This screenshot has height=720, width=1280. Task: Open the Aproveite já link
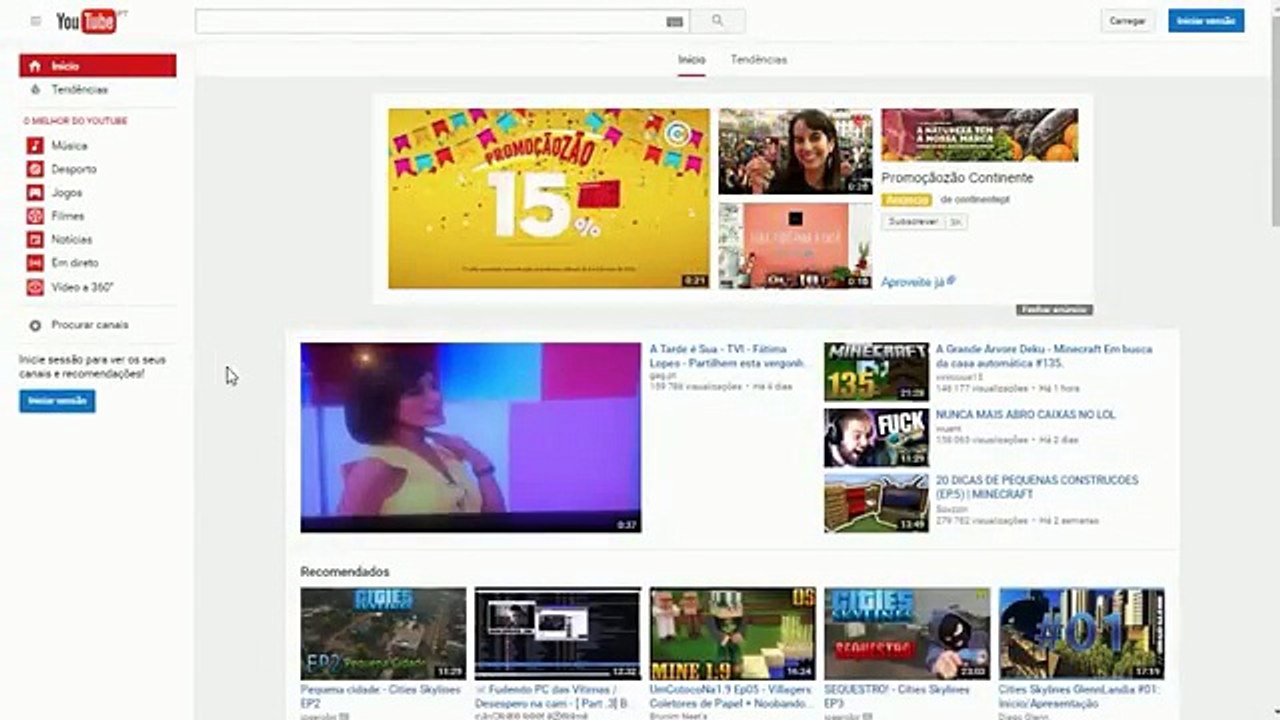[x=912, y=283]
